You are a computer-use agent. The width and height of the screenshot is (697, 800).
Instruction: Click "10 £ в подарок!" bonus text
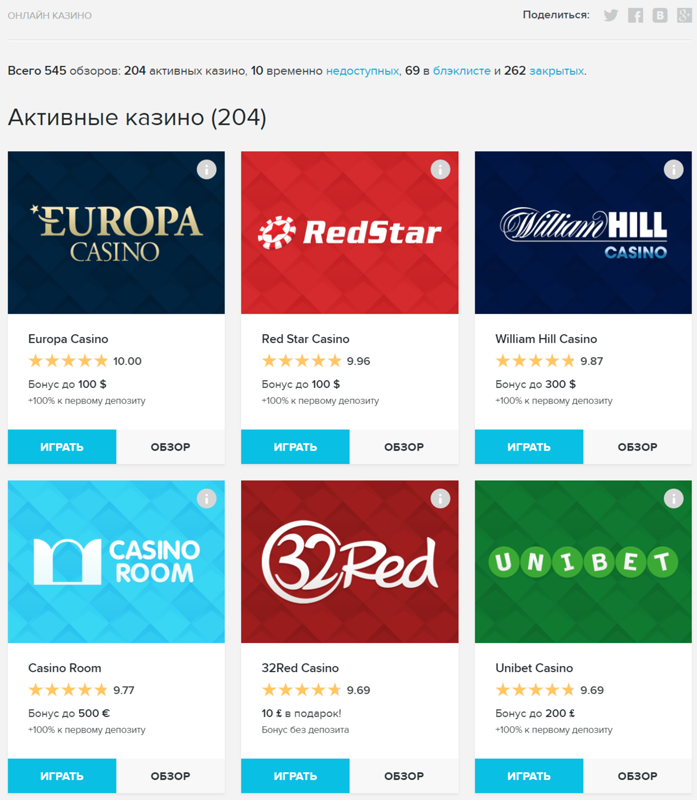click(x=302, y=713)
